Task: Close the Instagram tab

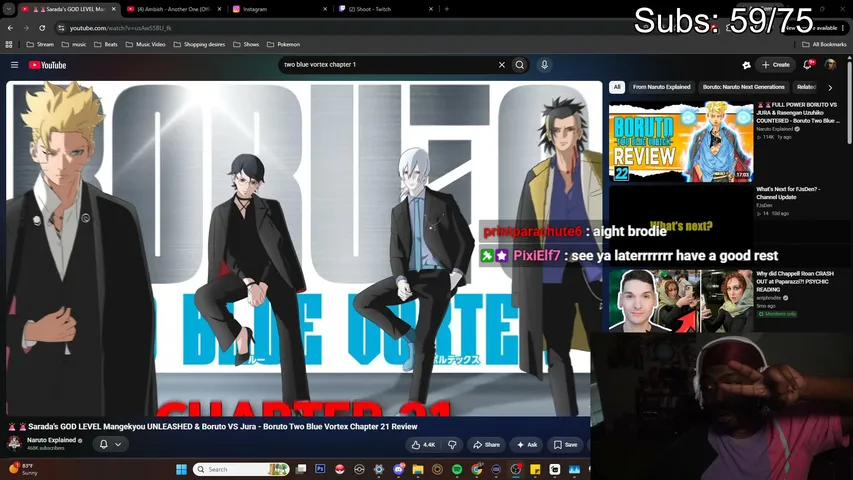Action: pos(325,9)
